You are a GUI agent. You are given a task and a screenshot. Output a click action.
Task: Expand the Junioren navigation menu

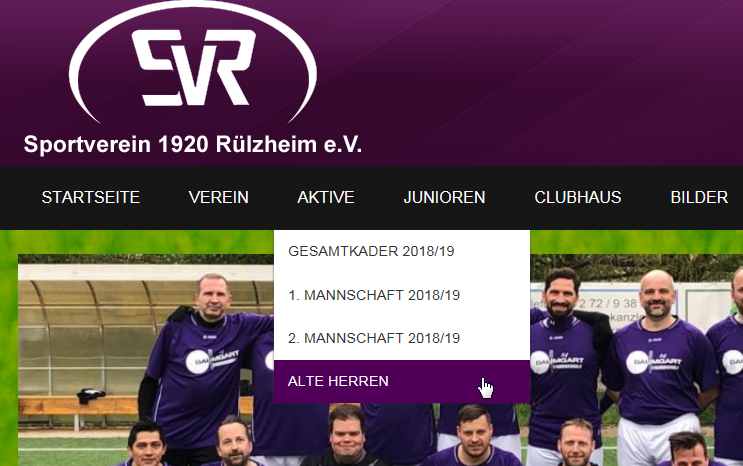pyautogui.click(x=444, y=197)
